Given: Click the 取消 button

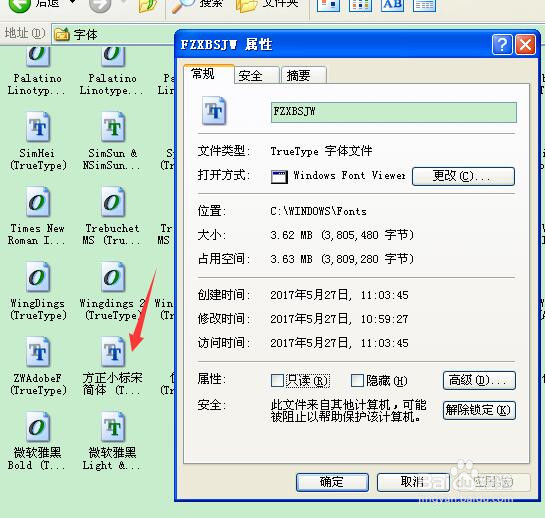Looking at the screenshot, I should [x=413, y=482].
